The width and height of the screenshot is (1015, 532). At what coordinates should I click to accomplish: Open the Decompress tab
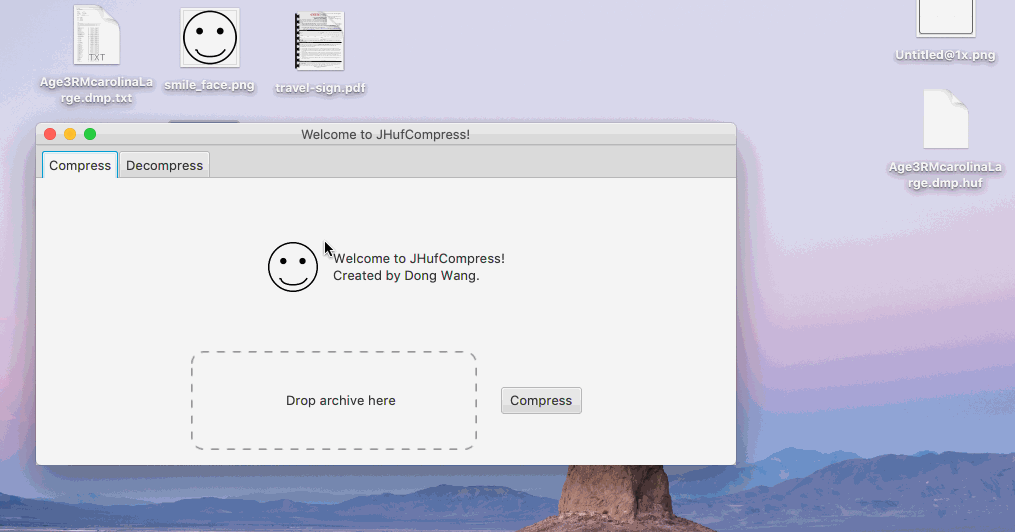tap(164, 165)
